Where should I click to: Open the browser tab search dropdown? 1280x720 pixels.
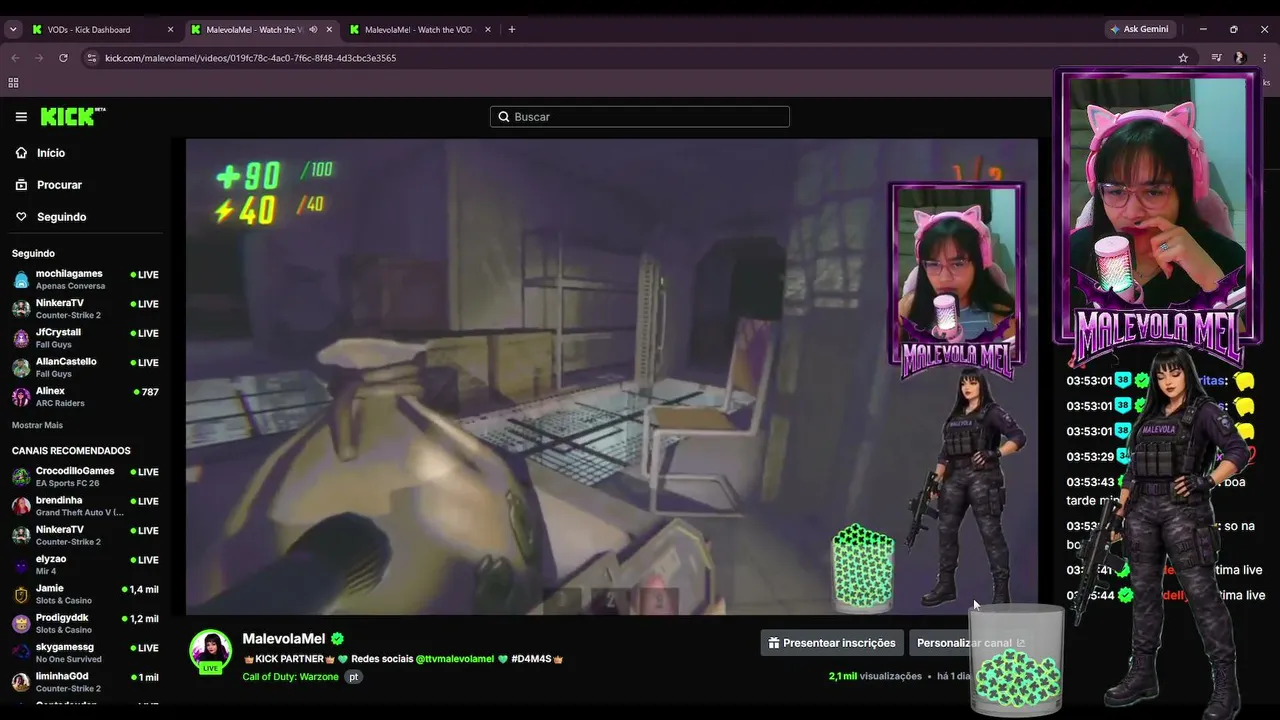[x=13, y=30]
